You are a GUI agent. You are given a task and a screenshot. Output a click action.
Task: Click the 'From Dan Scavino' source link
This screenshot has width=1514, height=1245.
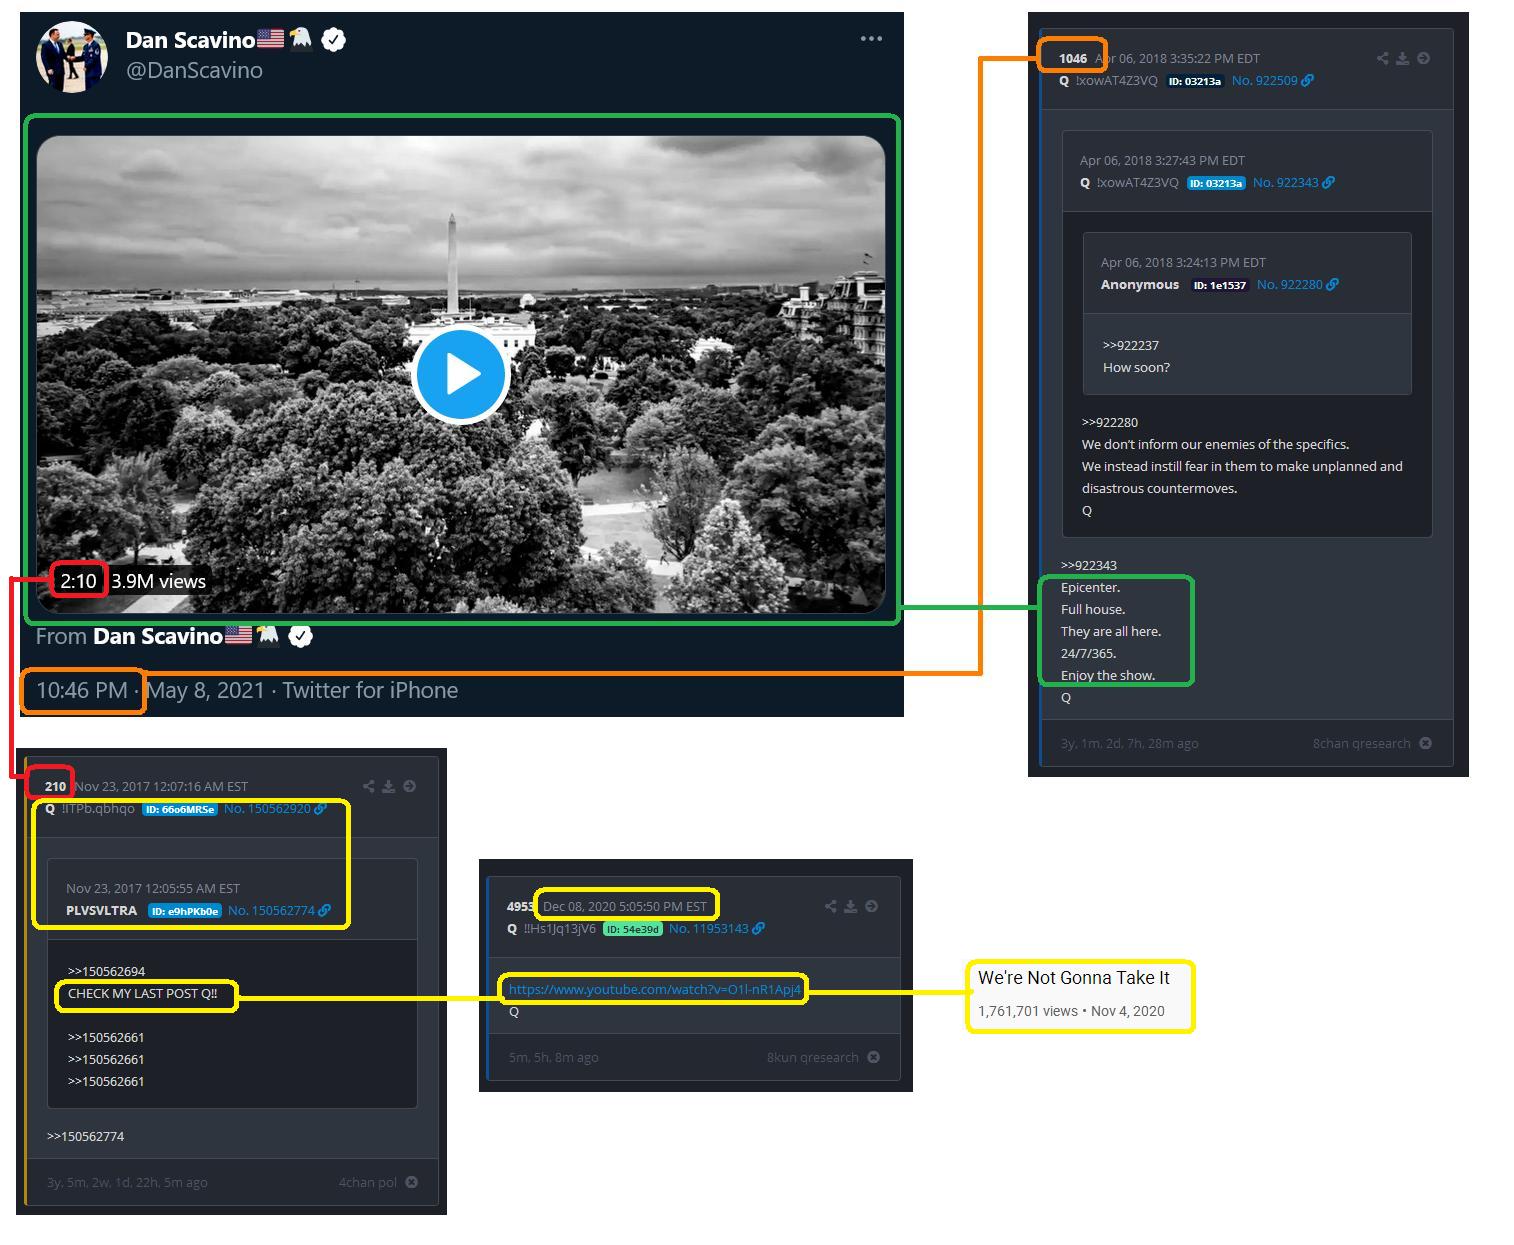[x=129, y=636]
